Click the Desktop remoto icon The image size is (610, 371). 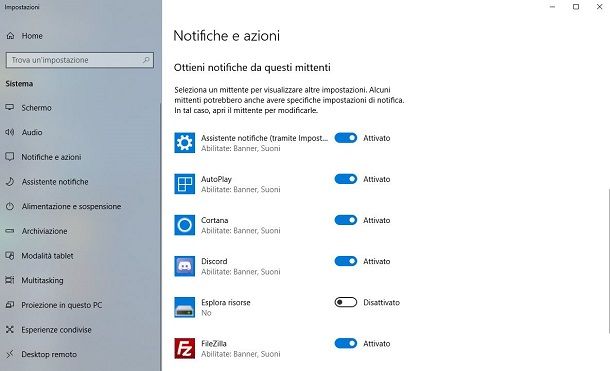pyautogui.click(x=10, y=354)
